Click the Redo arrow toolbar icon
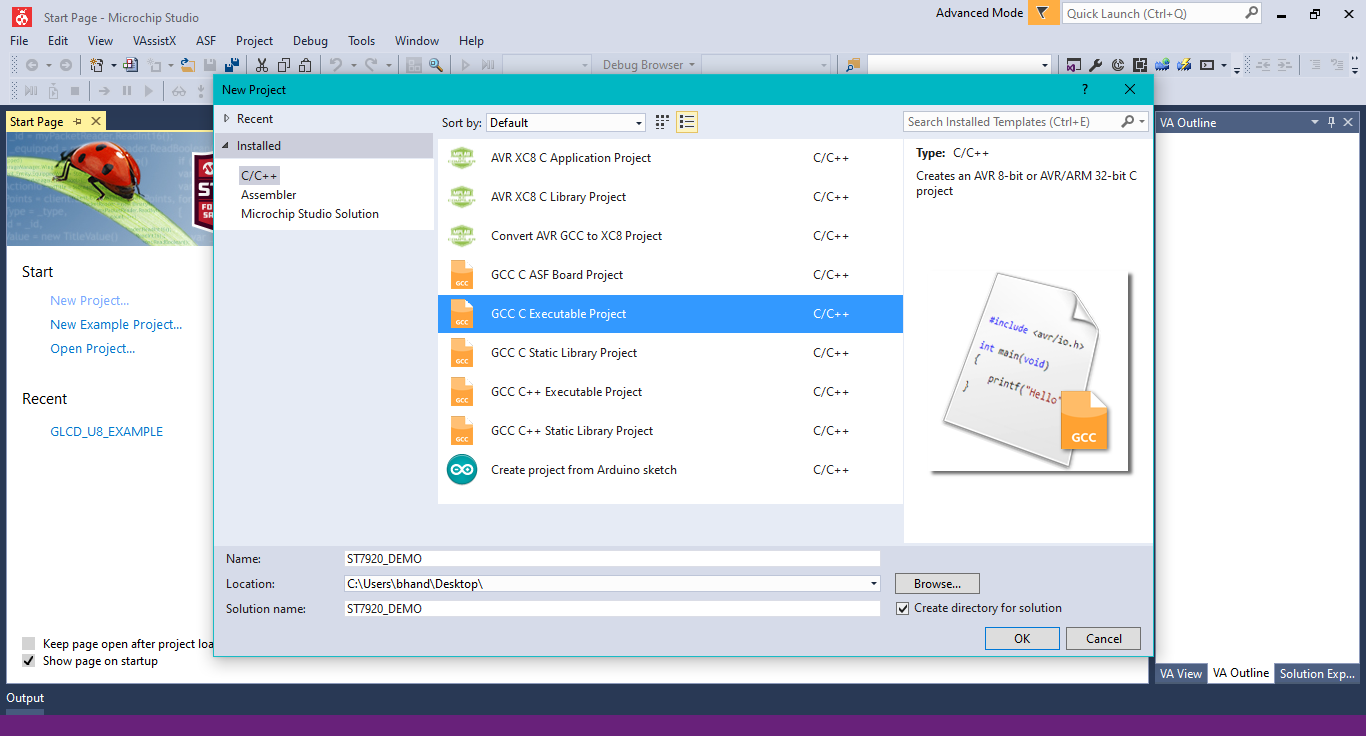Viewport: 1366px width, 736px height. pyautogui.click(x=370, y=65)
